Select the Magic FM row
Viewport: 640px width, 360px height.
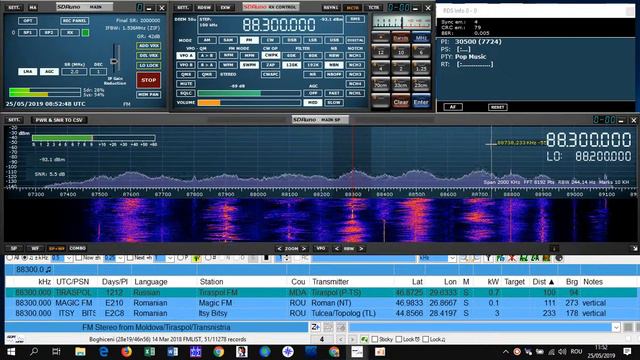[321, 303]
